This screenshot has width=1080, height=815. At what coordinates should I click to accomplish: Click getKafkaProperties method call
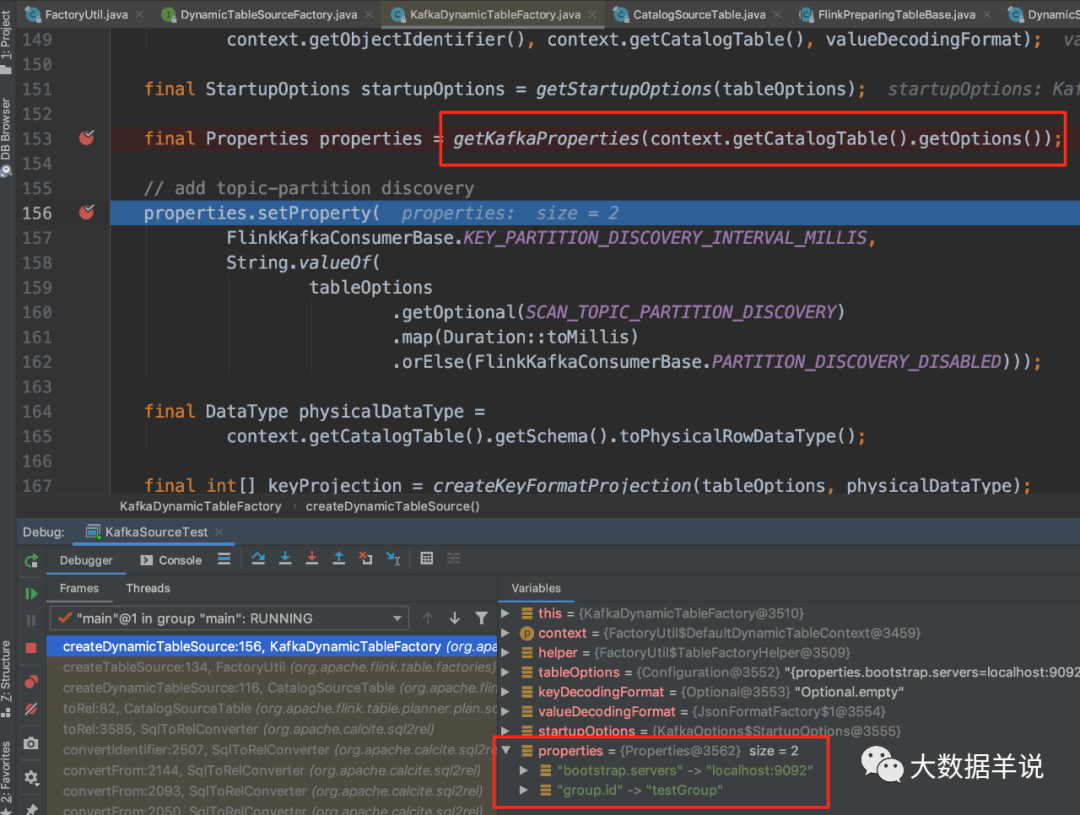546,138
